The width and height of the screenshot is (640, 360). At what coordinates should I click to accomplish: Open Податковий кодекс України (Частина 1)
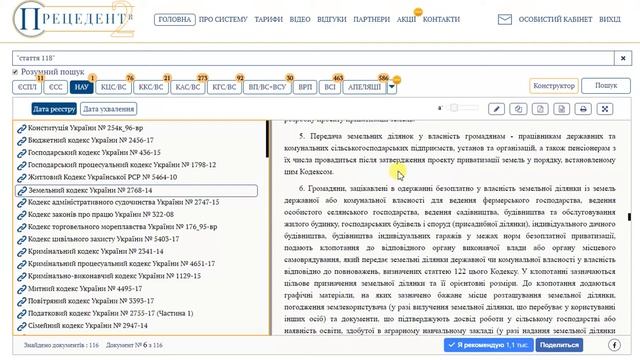[x=111, y=313]
